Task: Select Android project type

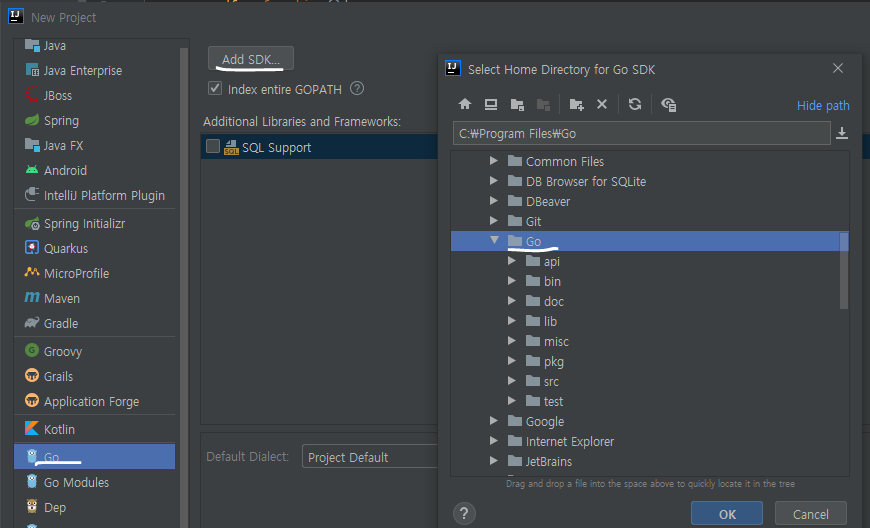Action: (x=94, y=170)
